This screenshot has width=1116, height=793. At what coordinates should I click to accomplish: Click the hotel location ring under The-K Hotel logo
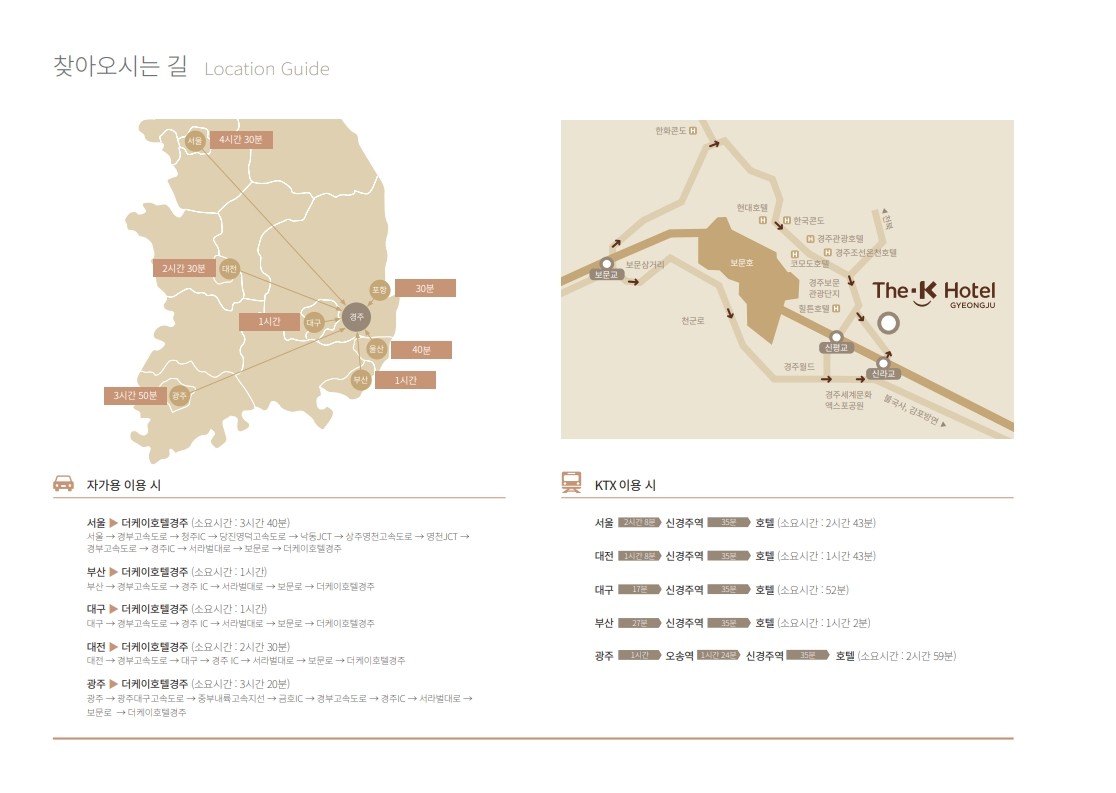[x=887, y=323]
